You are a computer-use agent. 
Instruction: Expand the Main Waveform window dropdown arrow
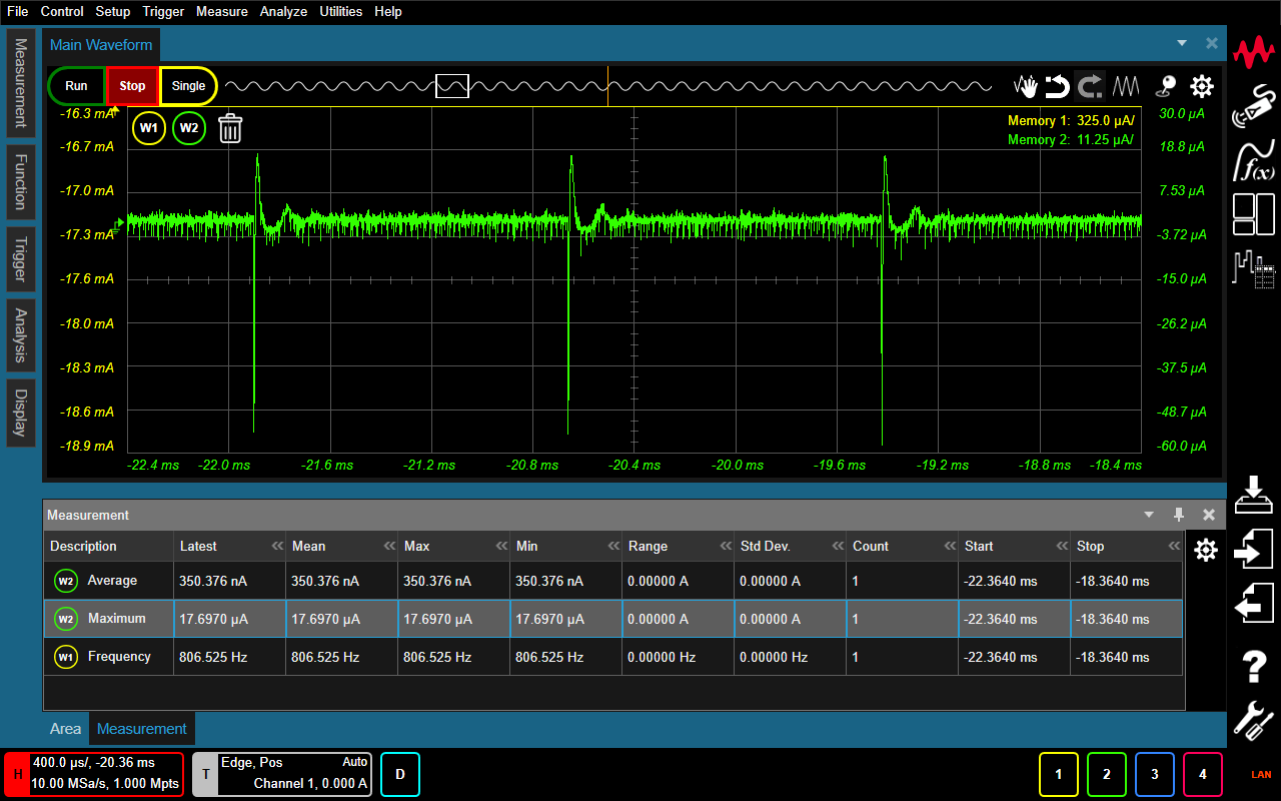point(1182,43)
